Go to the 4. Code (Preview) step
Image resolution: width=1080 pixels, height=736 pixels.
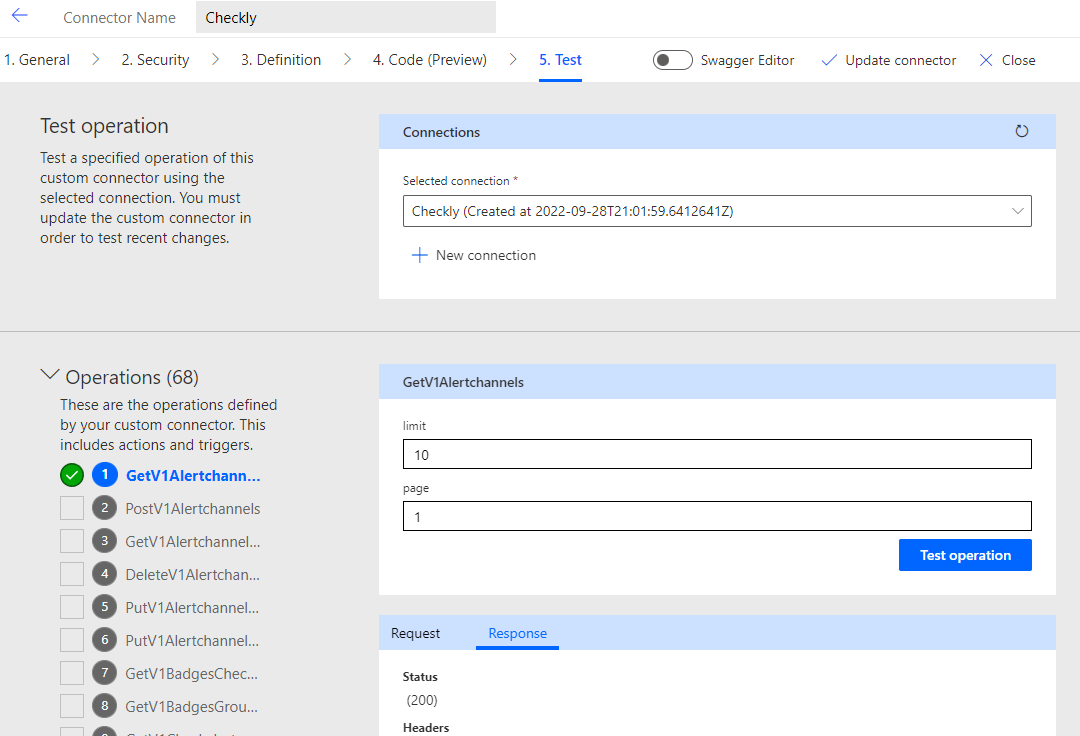(430, 60)
